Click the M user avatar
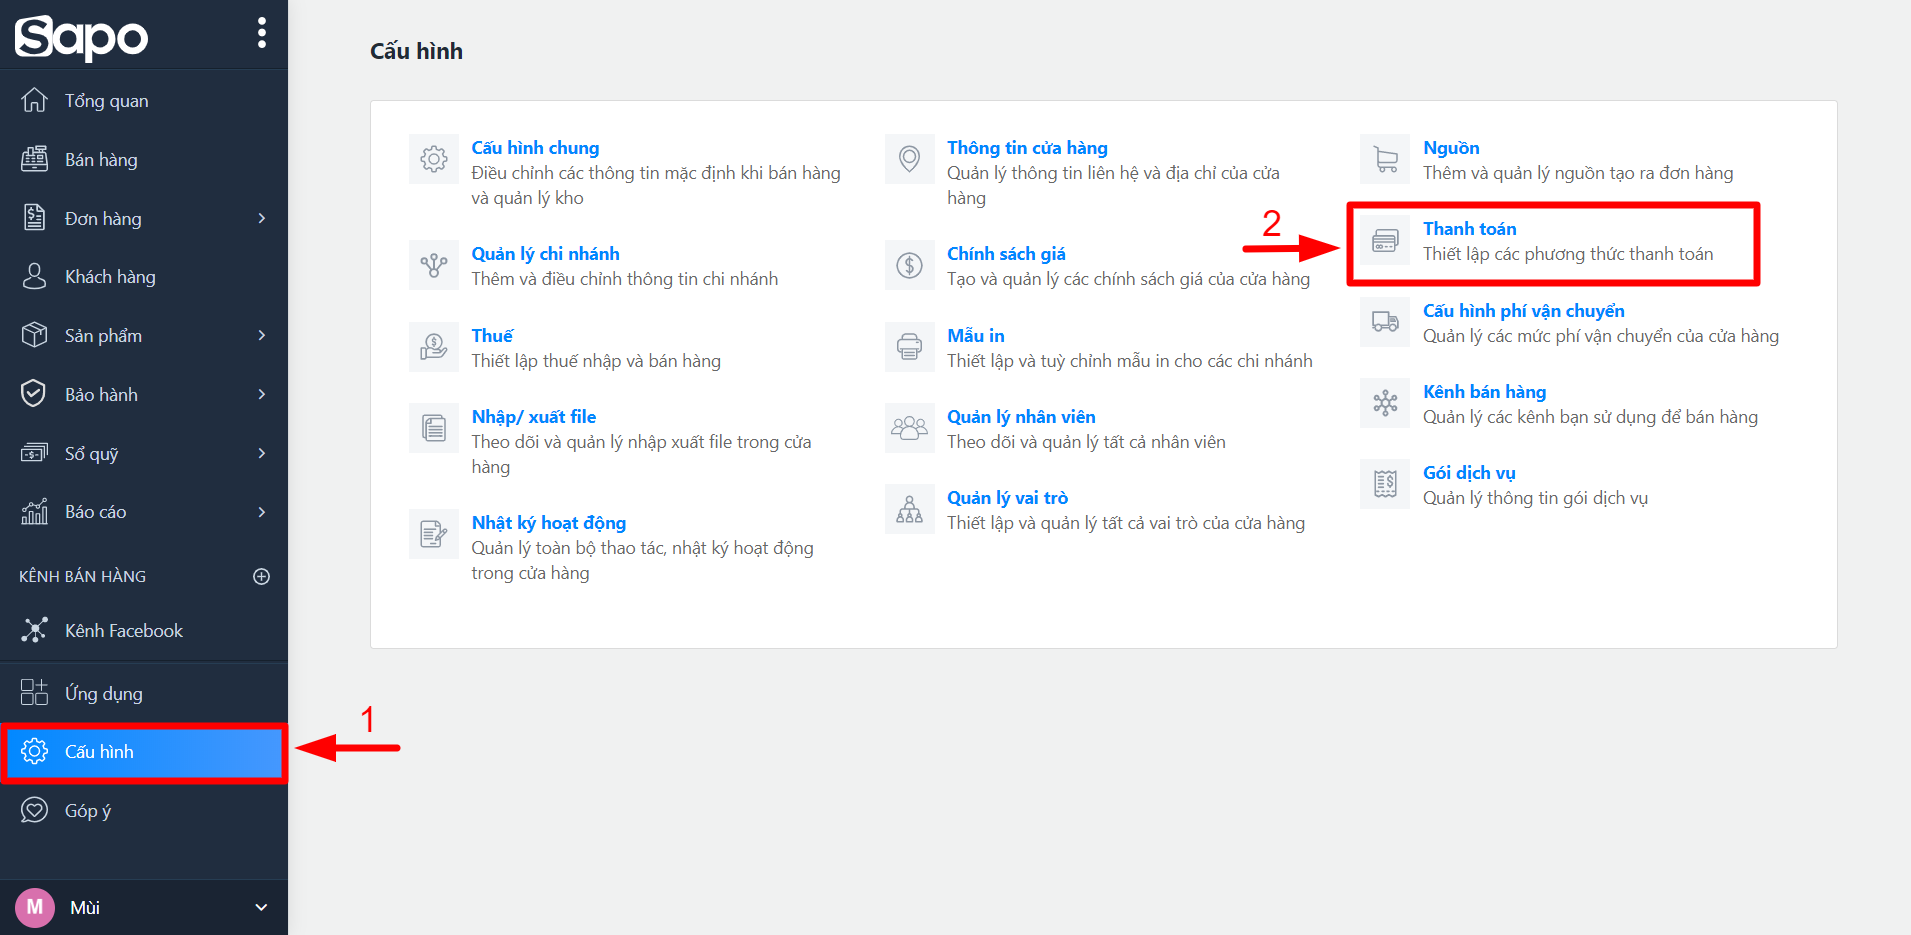Viewport: 1911px width, 935px height. (35, 907)
